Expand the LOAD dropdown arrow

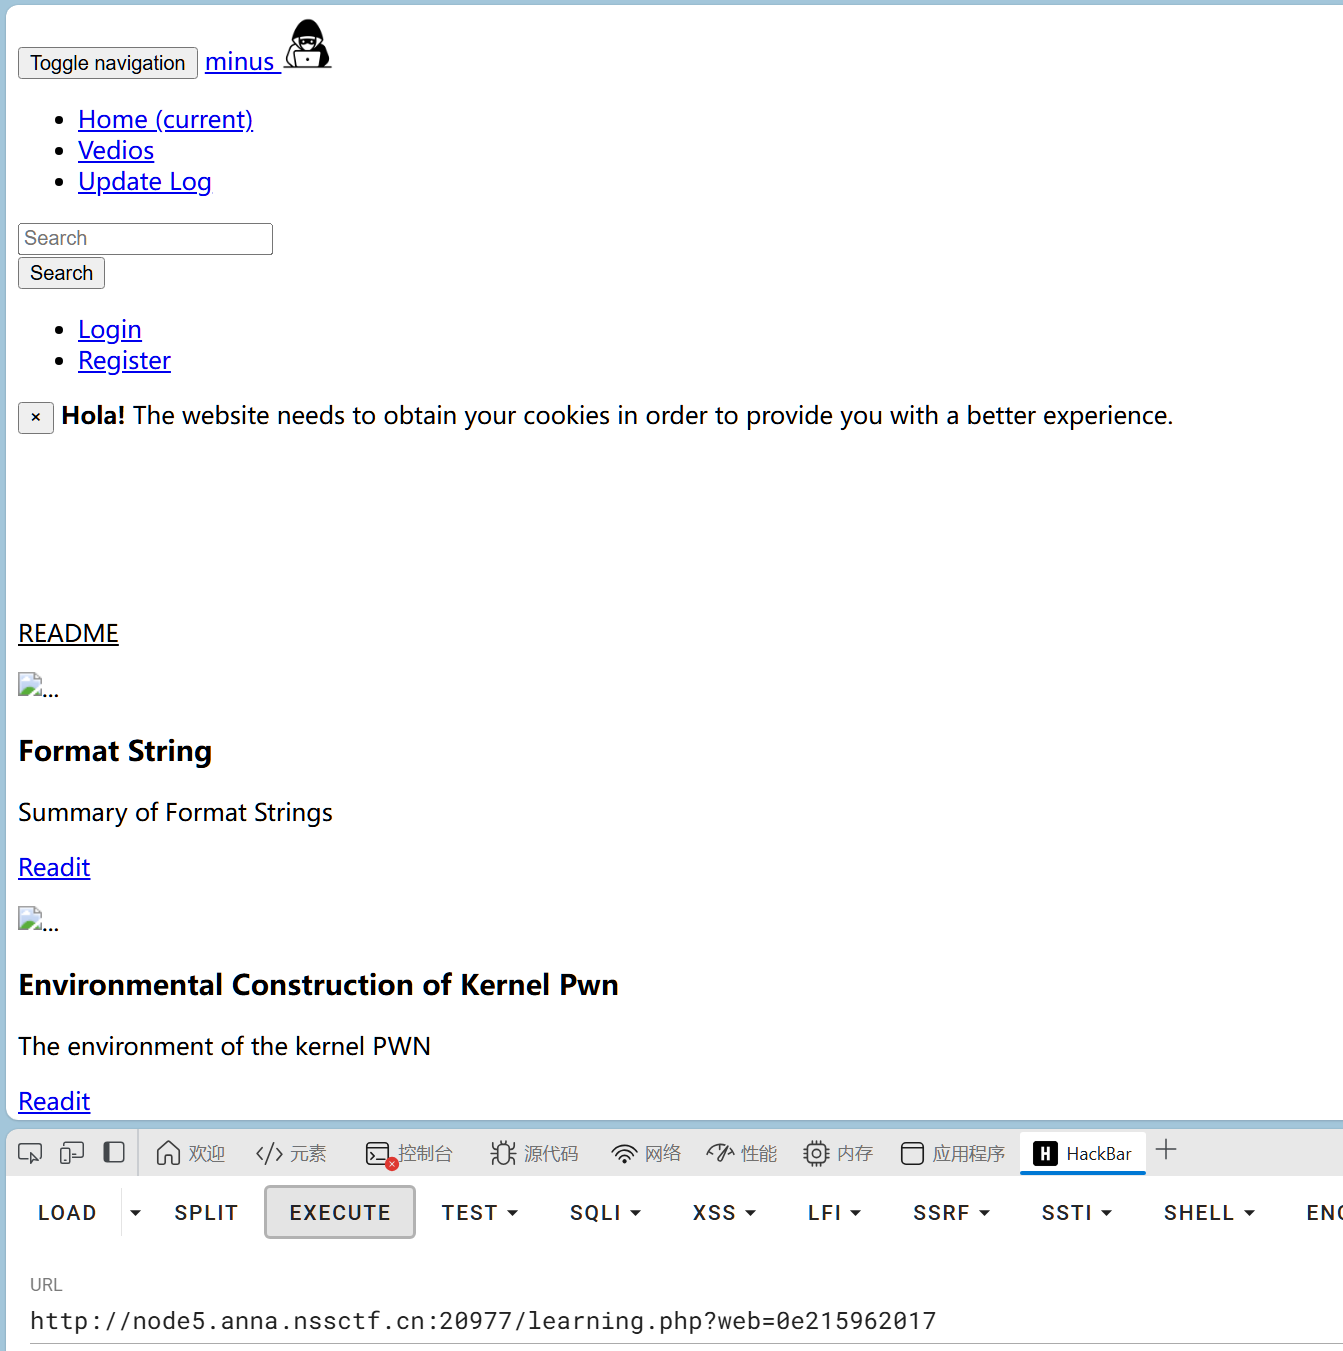point(136,1213)
